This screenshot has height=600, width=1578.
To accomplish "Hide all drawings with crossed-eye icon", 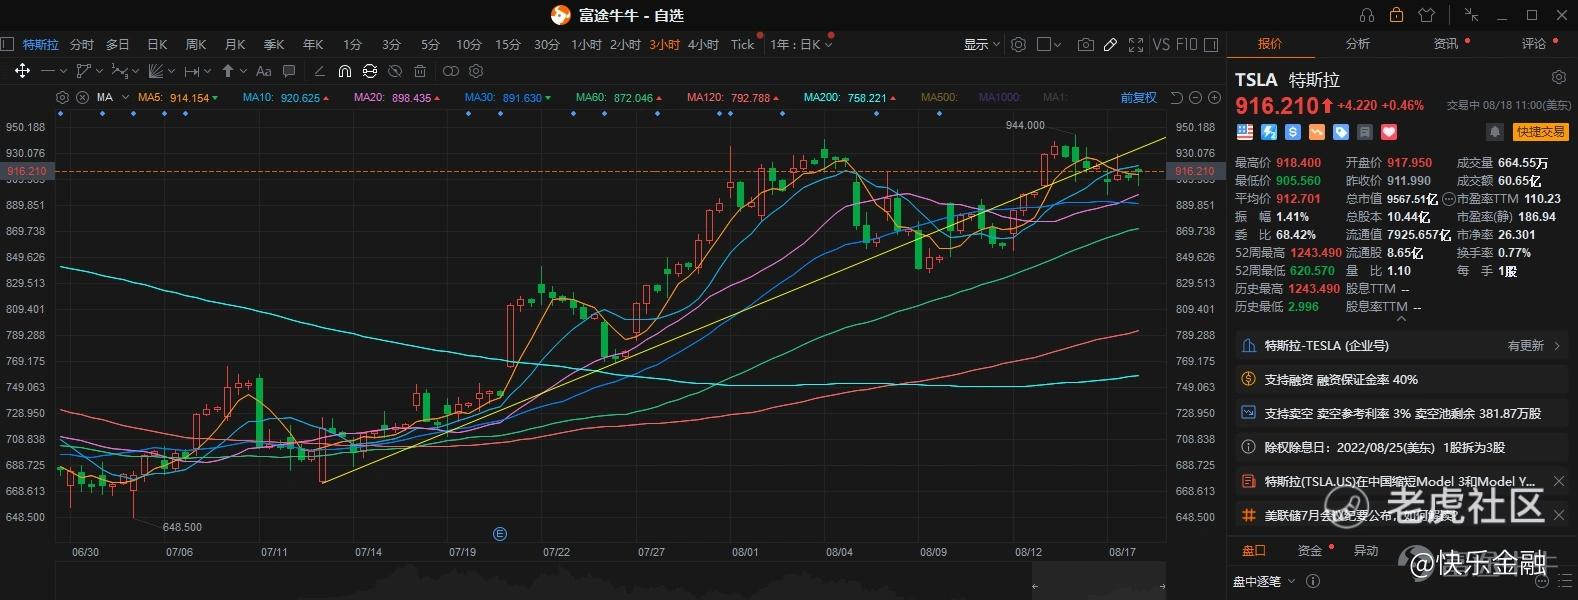I will [395, 71].
